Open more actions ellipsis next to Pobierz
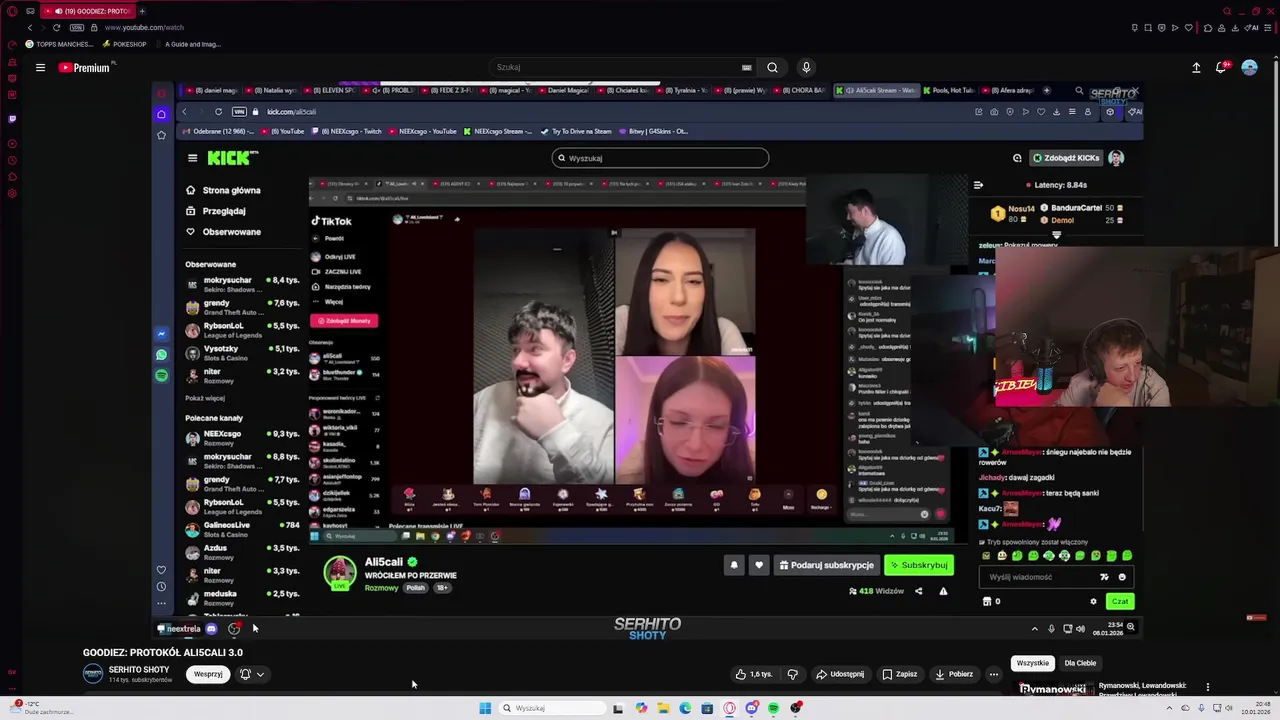Image resolution: width=1280 pixels, height=720 pixels. pos(993,674)
